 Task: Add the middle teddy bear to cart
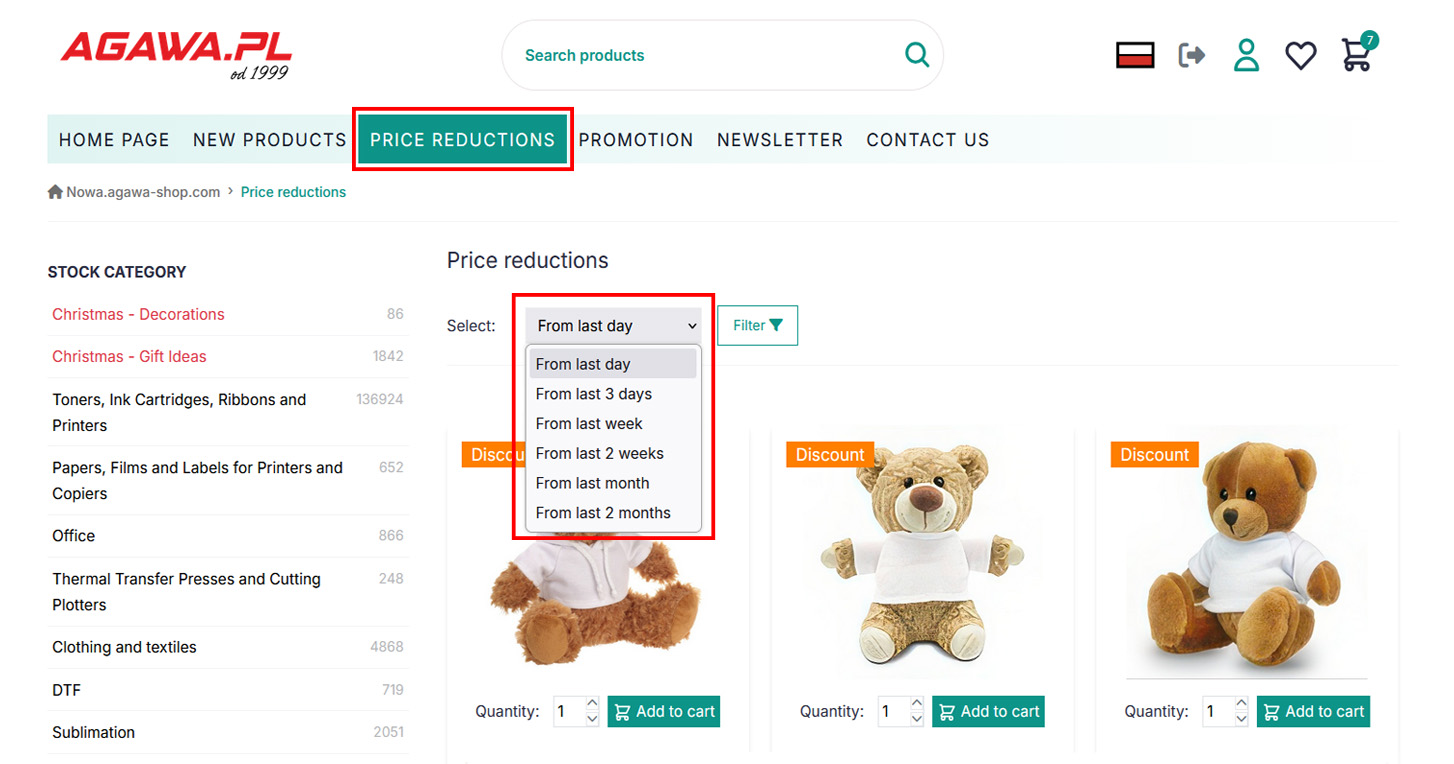click(988, 712)
